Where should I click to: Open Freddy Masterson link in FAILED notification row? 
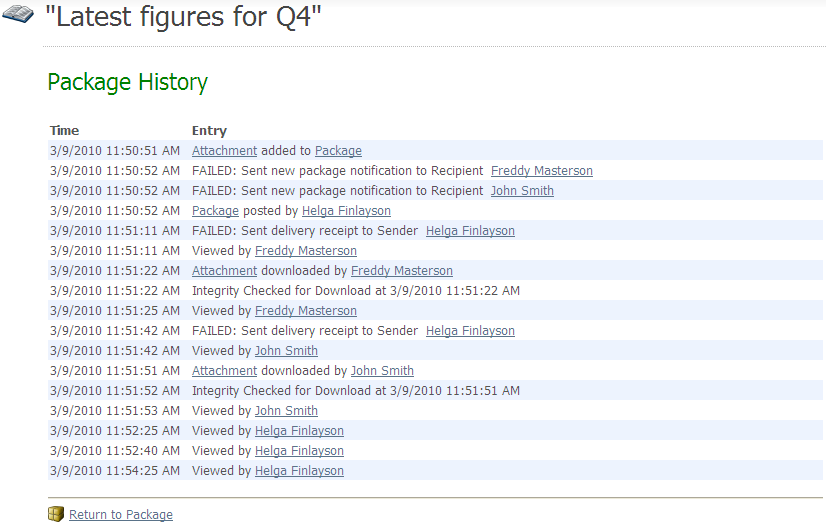pos(542,171)
